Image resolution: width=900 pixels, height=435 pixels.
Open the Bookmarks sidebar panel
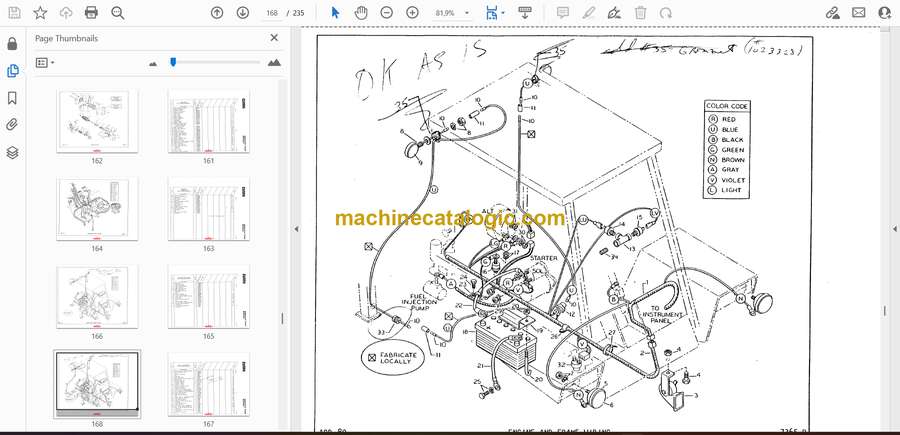[12, 98]
